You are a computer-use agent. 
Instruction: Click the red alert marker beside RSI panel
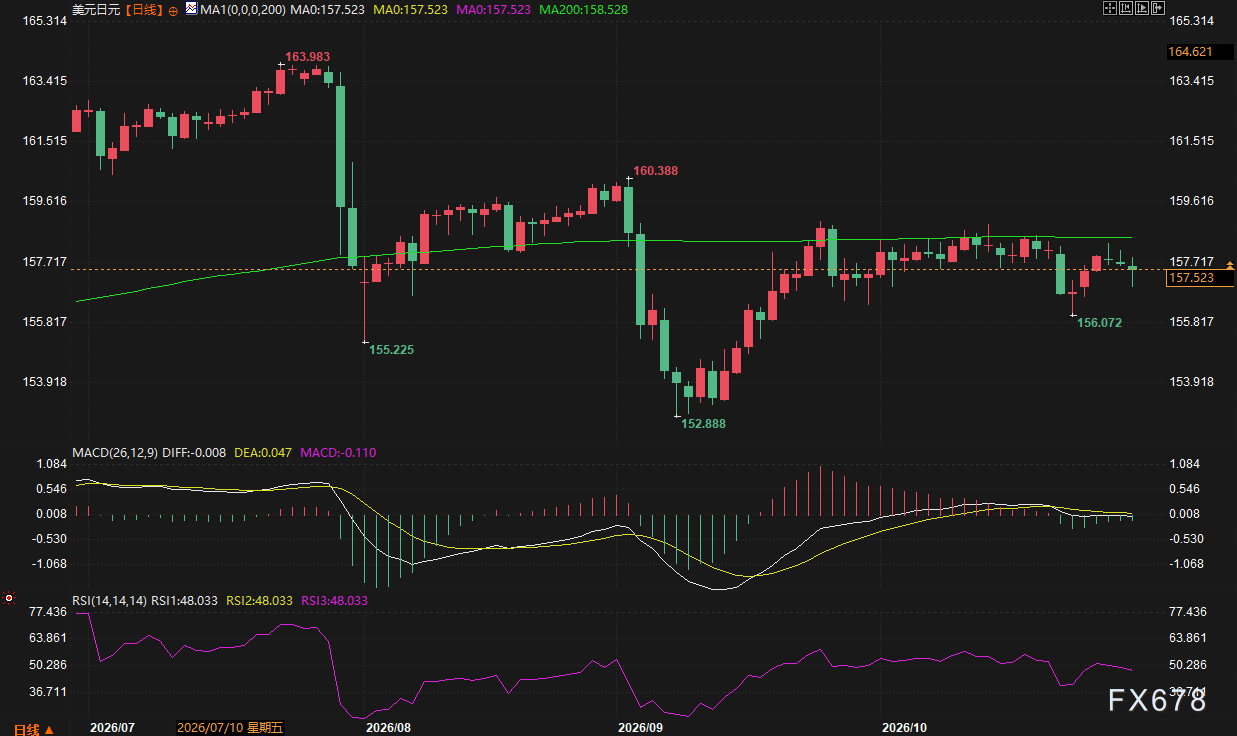(9, 599)
